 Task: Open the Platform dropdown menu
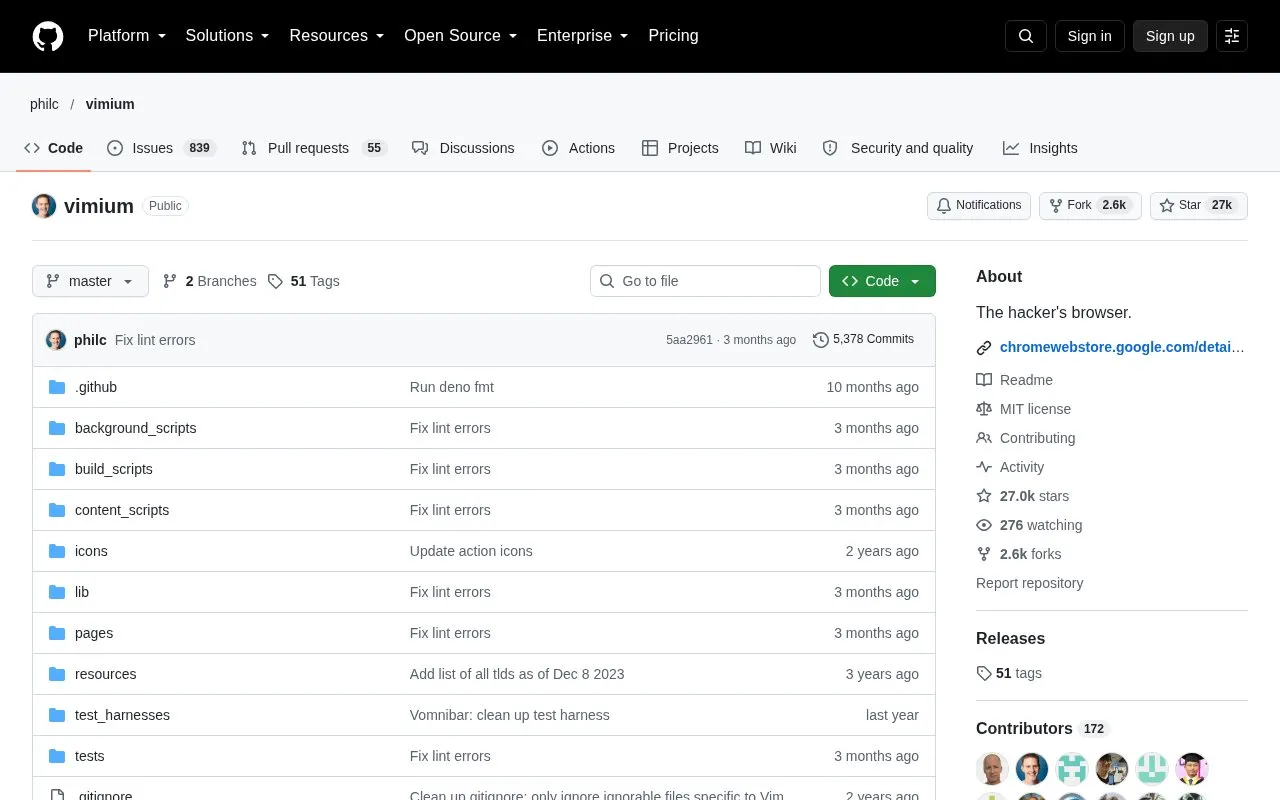(x=127, y=36)
